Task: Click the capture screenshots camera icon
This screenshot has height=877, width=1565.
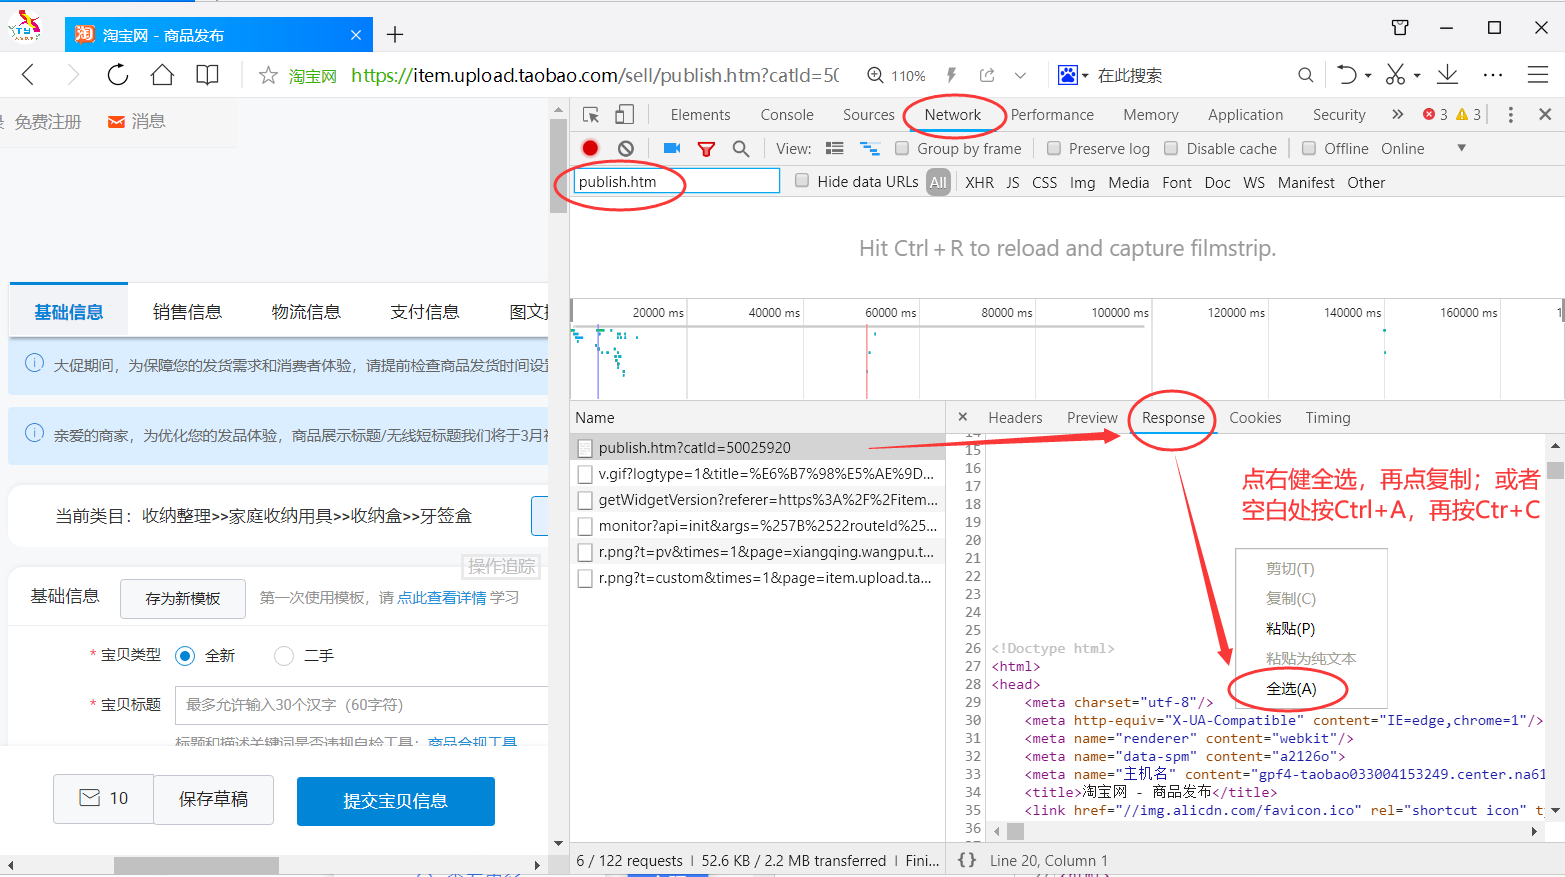Action: [x=672, y=148]
